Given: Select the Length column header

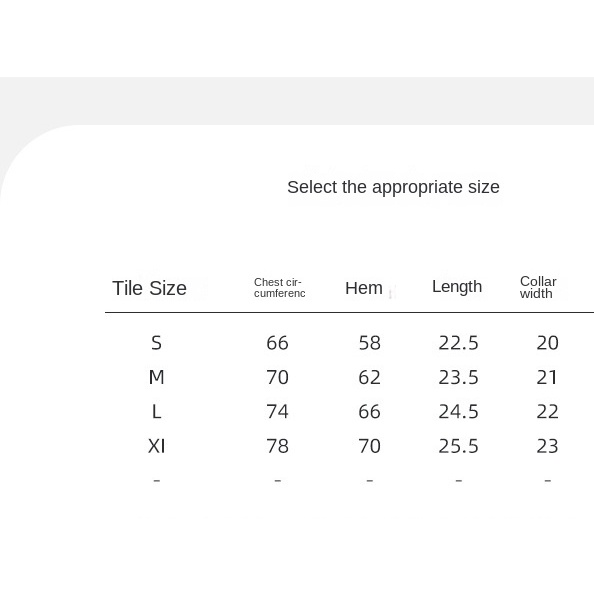Looking at the screenshot, I should pyautogui.click(x=457, y=287).
